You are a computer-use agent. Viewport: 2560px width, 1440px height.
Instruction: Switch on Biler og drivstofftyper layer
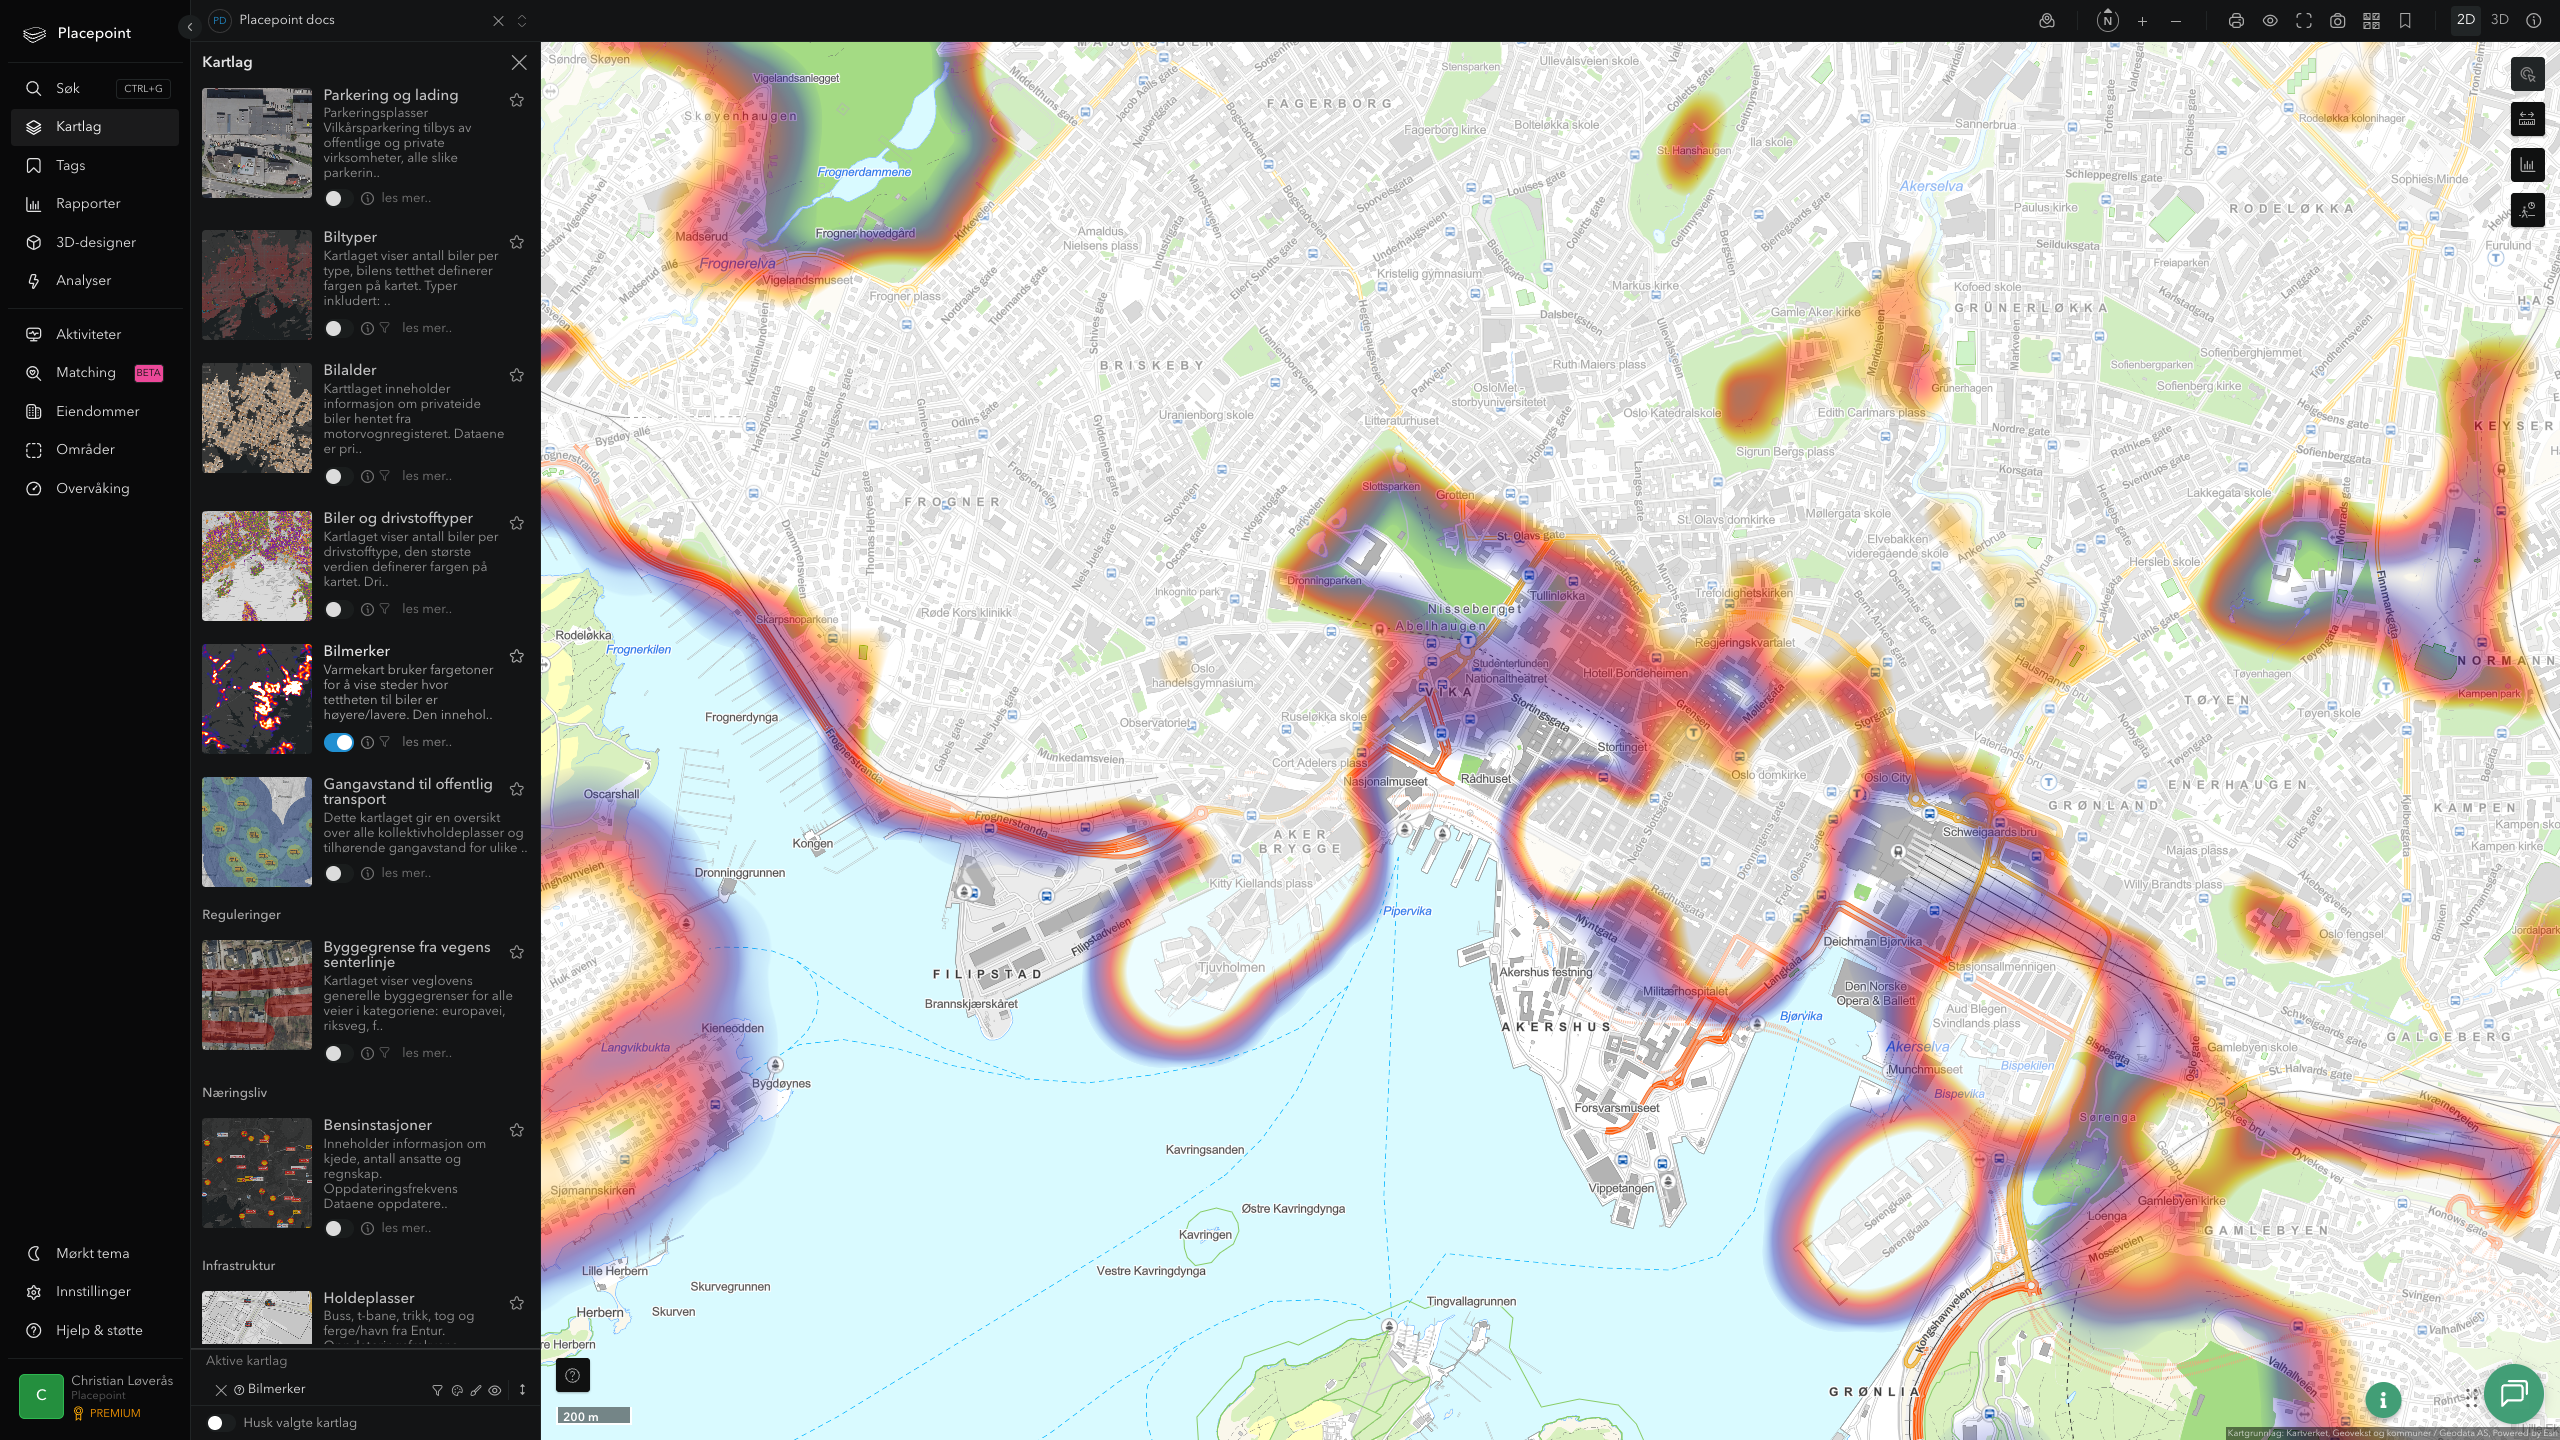pyautogui.click(x=338, y=609)
